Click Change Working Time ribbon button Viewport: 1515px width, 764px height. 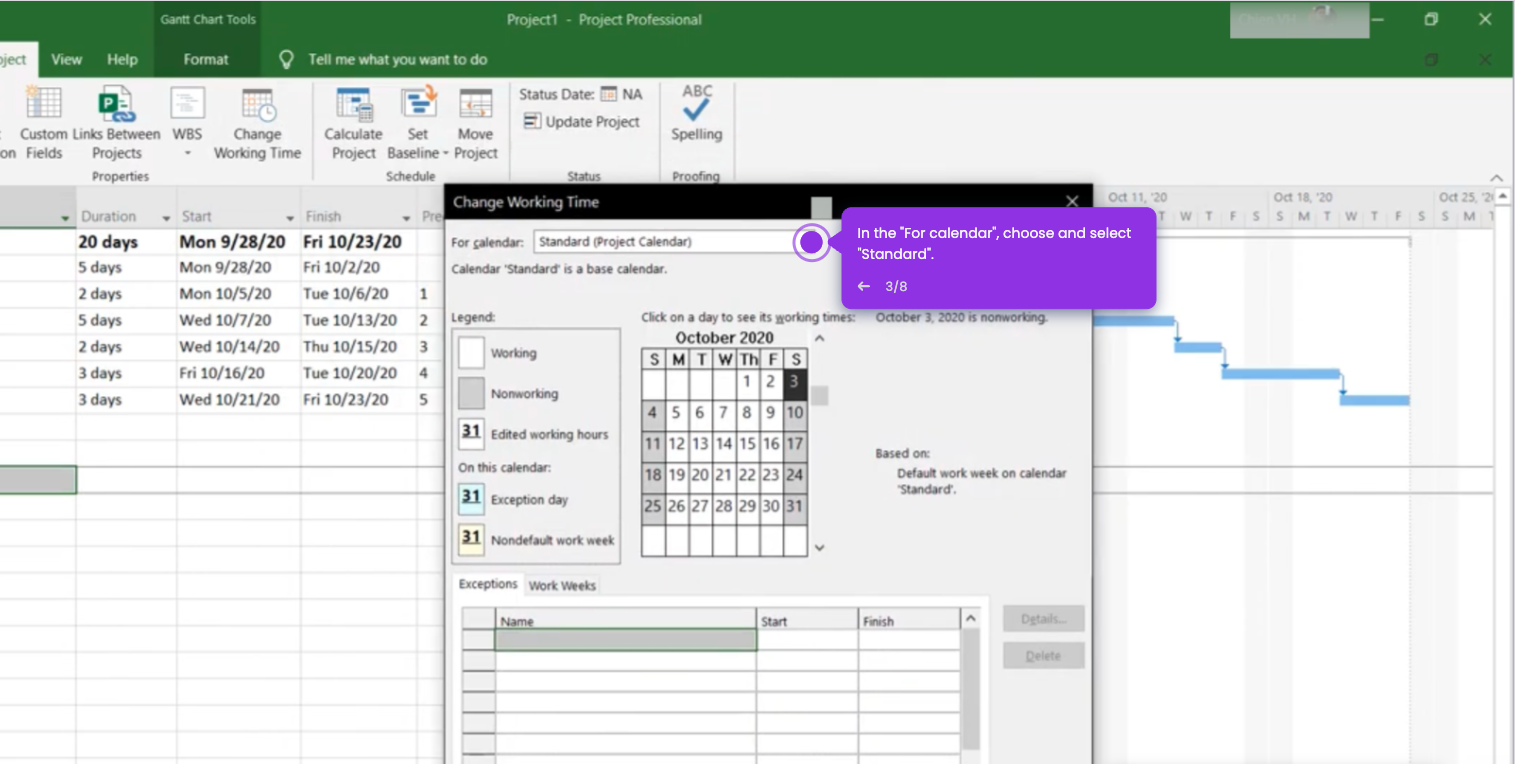click(257, 123)
